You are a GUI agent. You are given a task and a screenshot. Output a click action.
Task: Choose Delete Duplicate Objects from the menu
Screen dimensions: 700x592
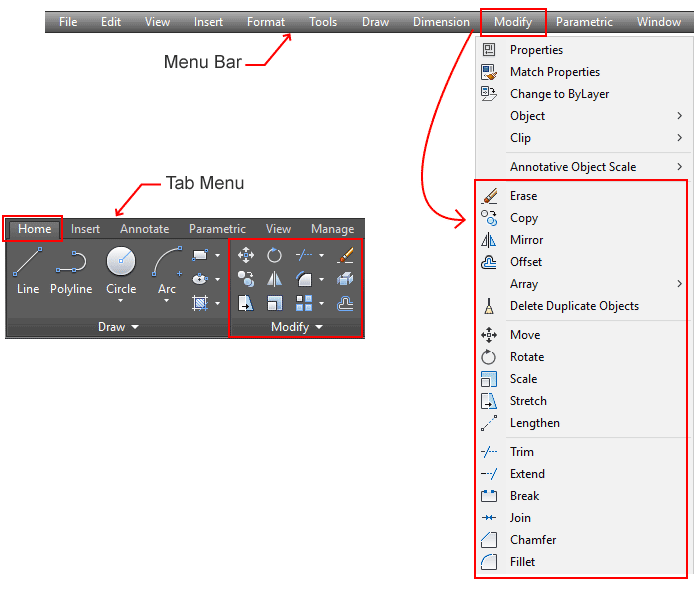point(583,306)
